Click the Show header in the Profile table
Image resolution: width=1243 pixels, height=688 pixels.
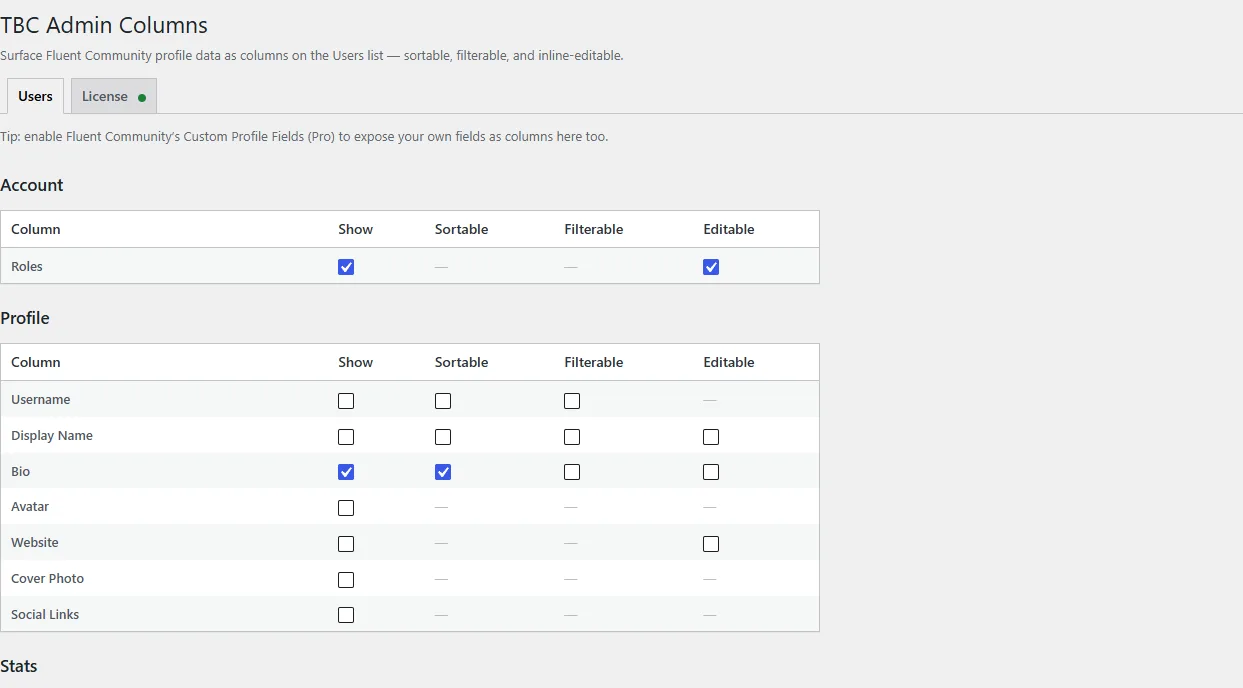355,362
